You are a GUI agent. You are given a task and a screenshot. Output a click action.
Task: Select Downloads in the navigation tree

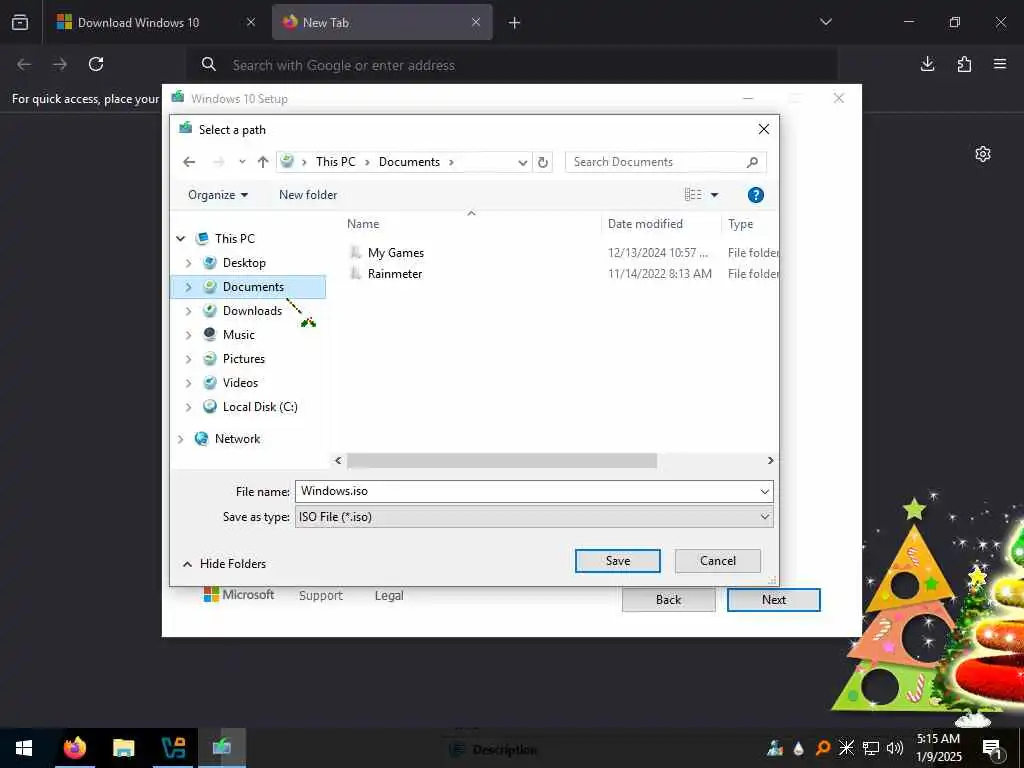pos(252,311)
